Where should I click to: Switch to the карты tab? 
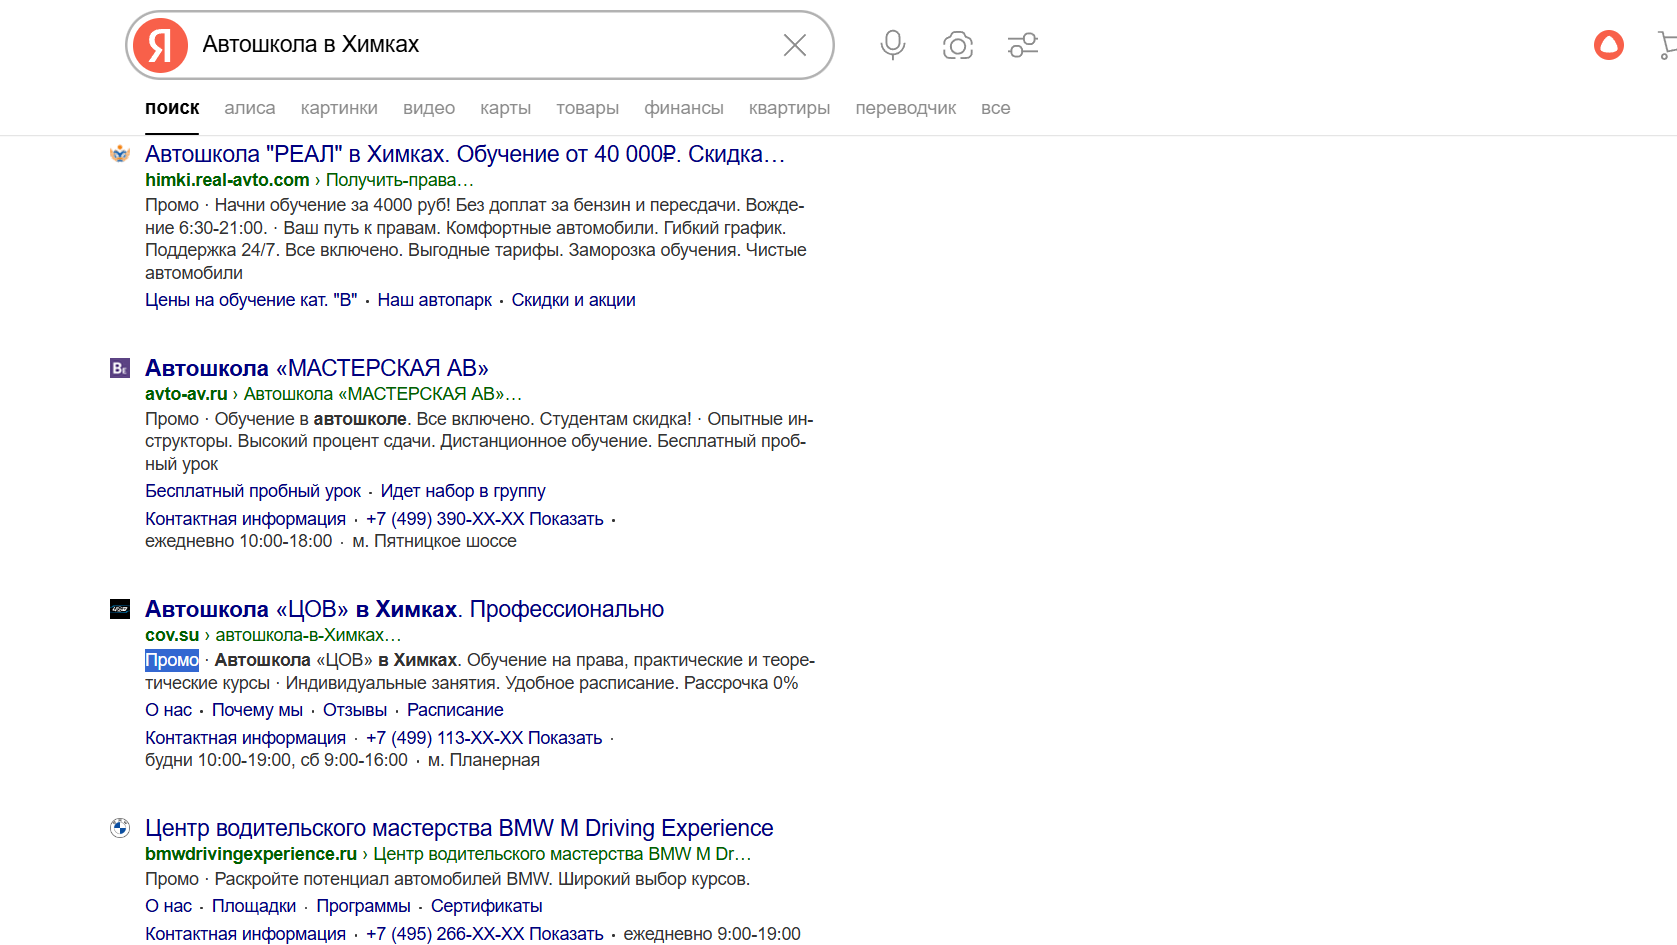[x=505, y=108]
